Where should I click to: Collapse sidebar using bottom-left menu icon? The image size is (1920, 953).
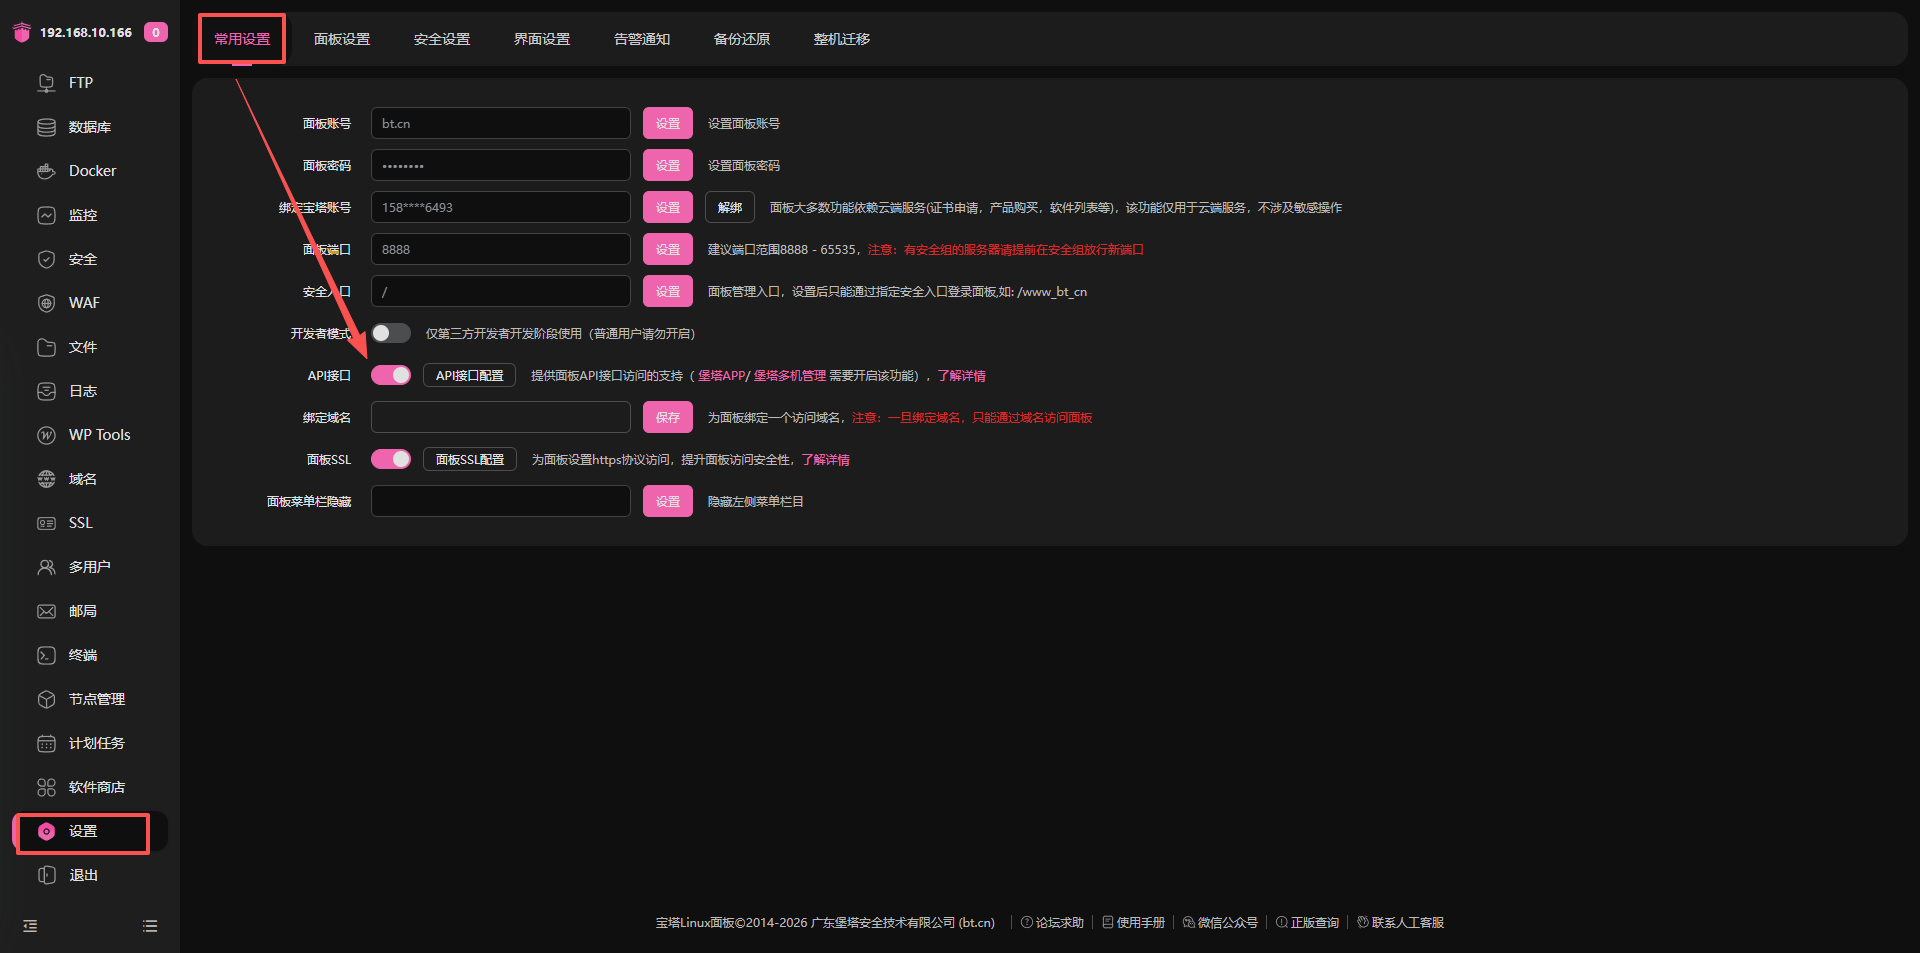(x=30, y=926)
